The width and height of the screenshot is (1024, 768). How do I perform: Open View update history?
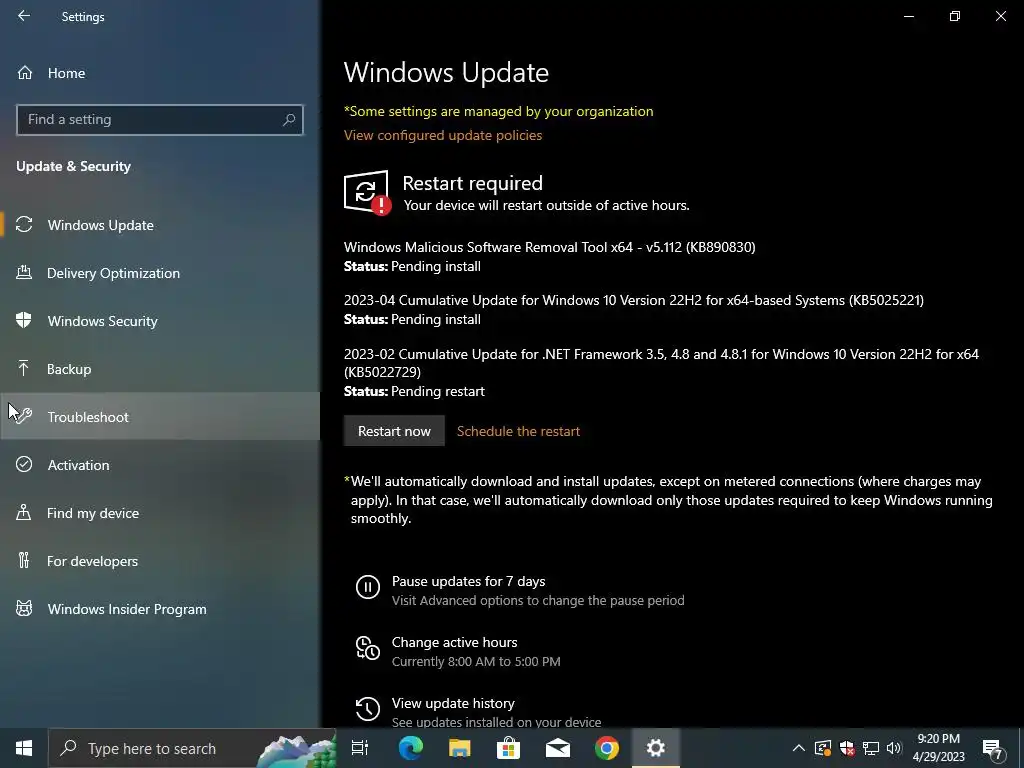pos(453,703)
